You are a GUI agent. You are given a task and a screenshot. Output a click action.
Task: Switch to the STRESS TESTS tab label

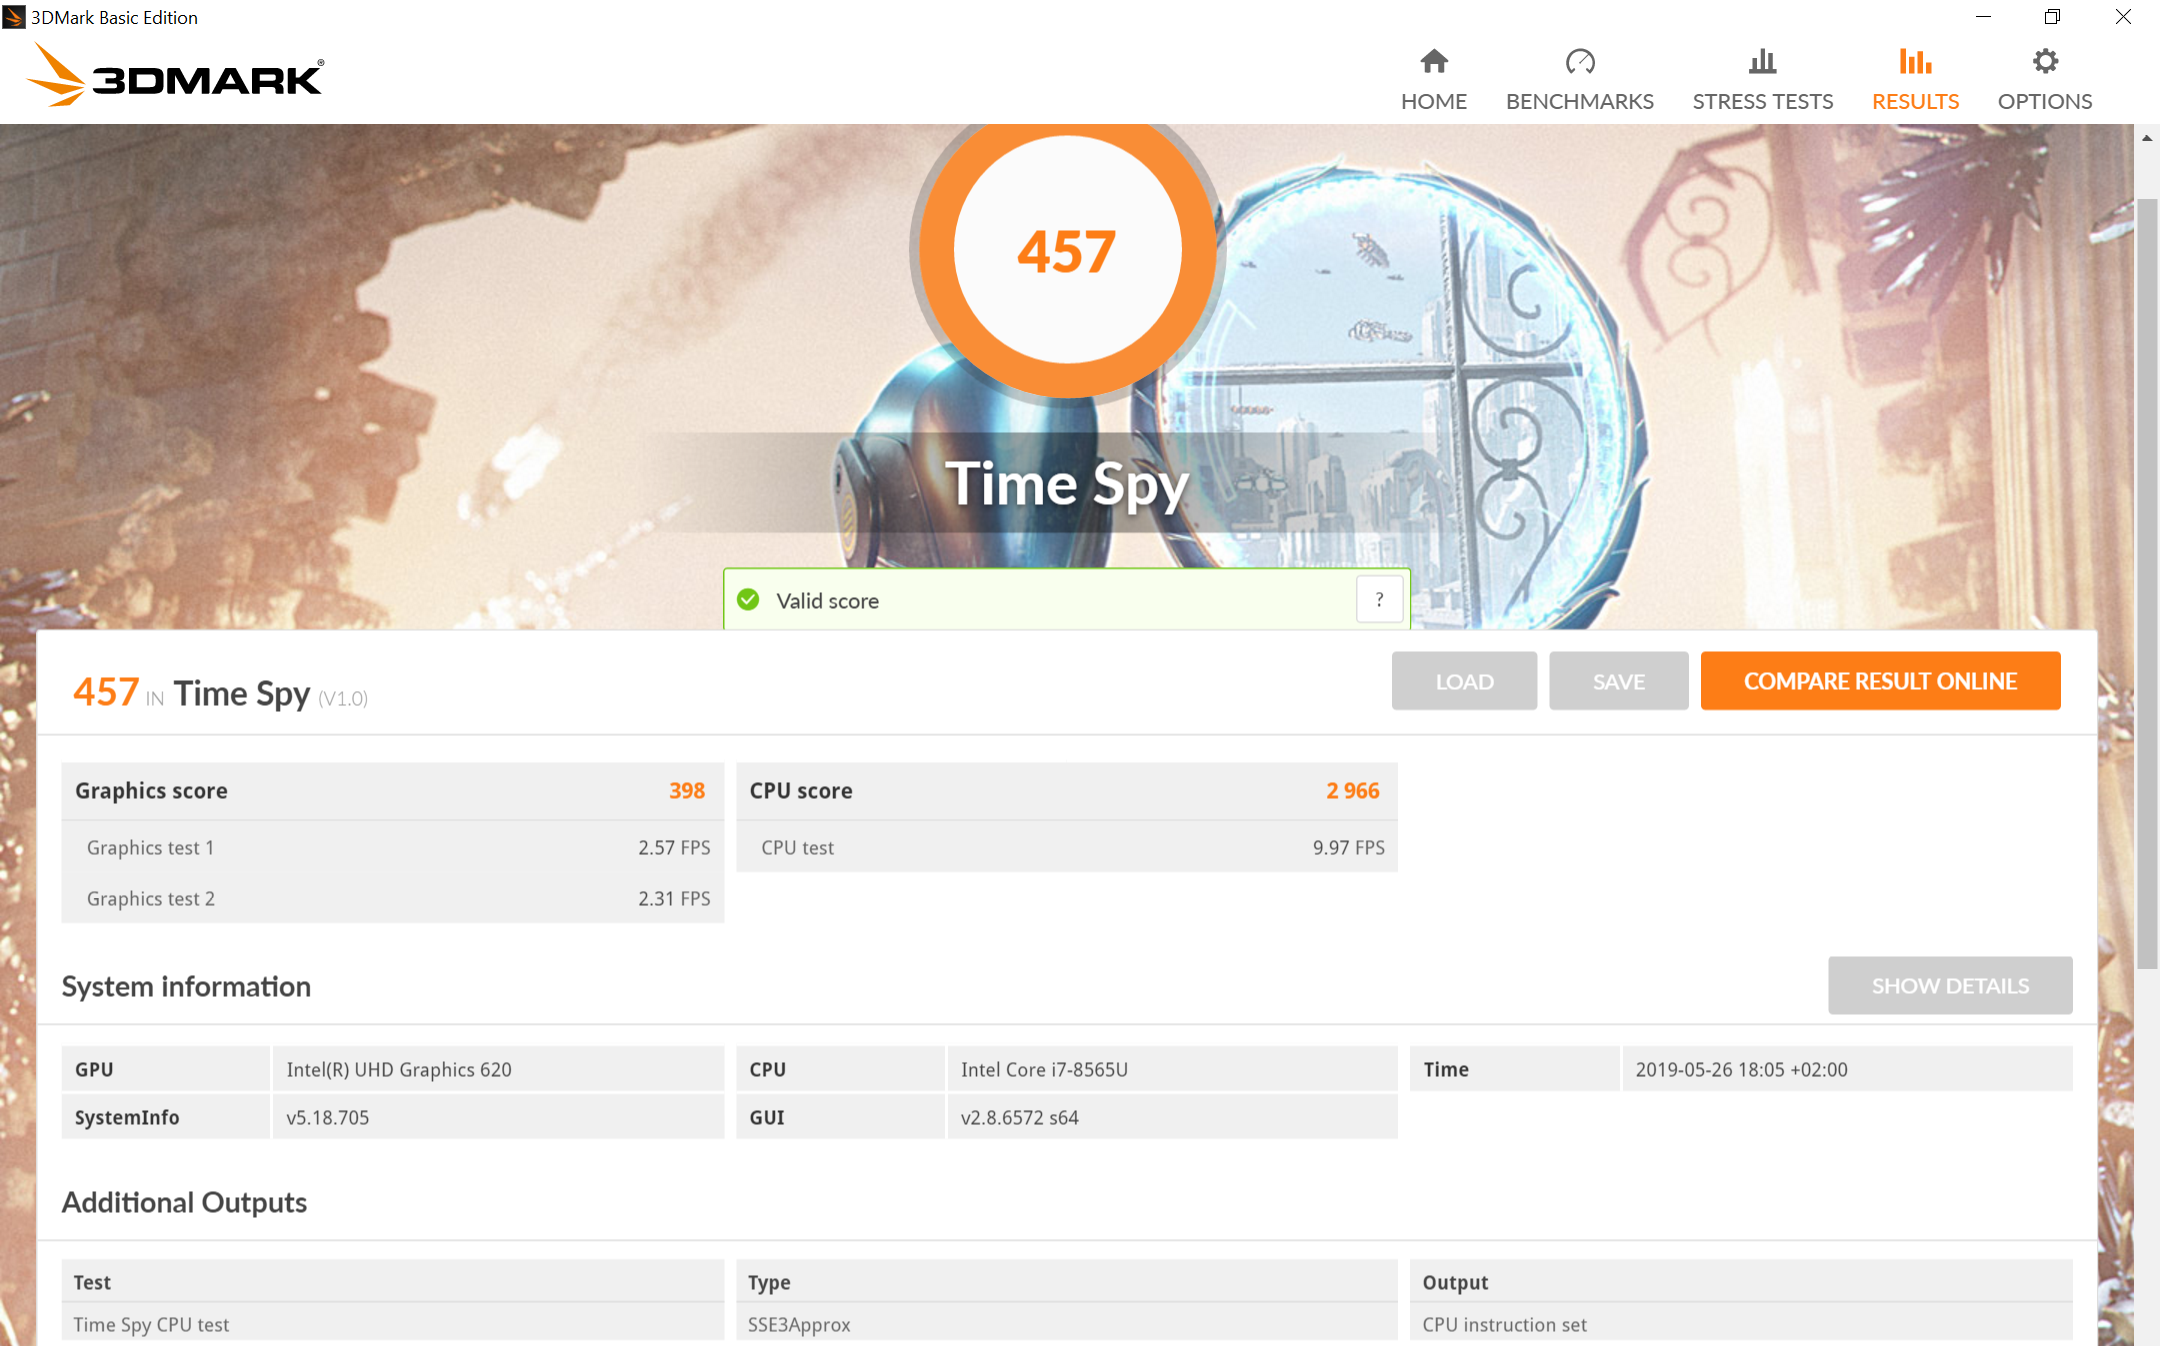coord(1762,102)
